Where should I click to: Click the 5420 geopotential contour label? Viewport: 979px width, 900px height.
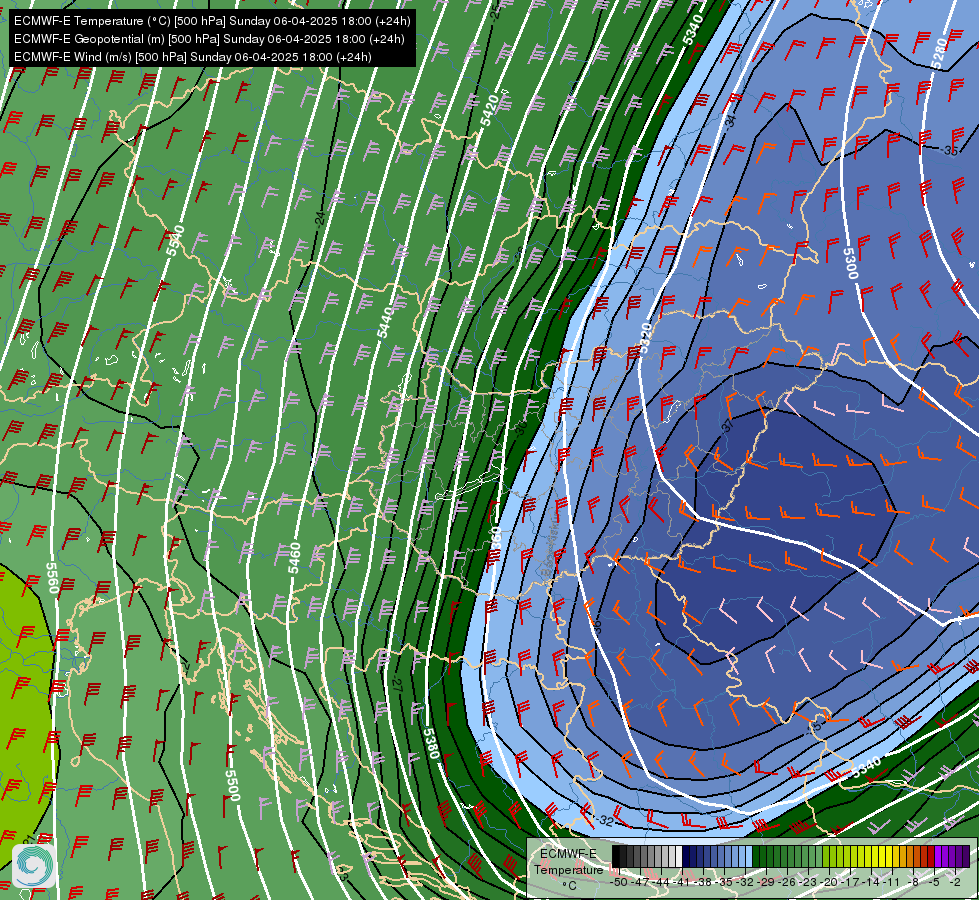tap(490, 110)
